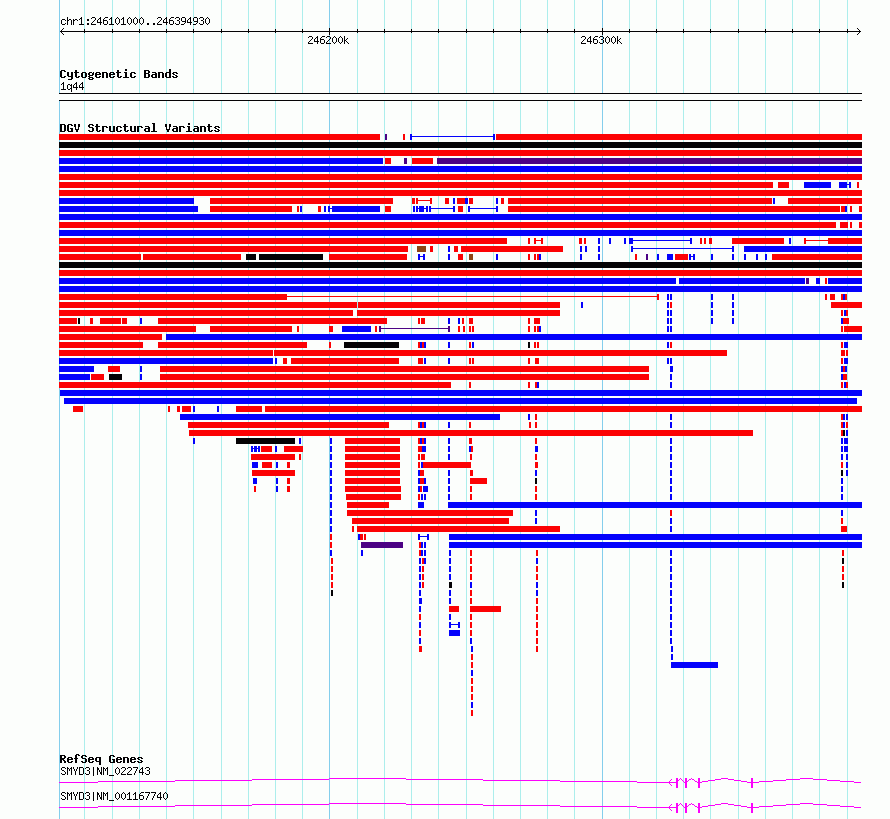
Task: Select the SMYD3|NM_001167740 gene label
Action: tap(114, 796)
